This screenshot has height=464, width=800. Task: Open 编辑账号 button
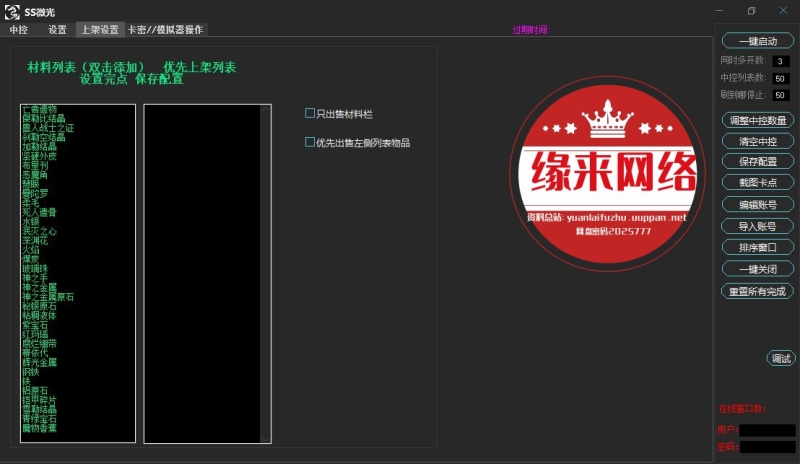click(x=758, y=205)
